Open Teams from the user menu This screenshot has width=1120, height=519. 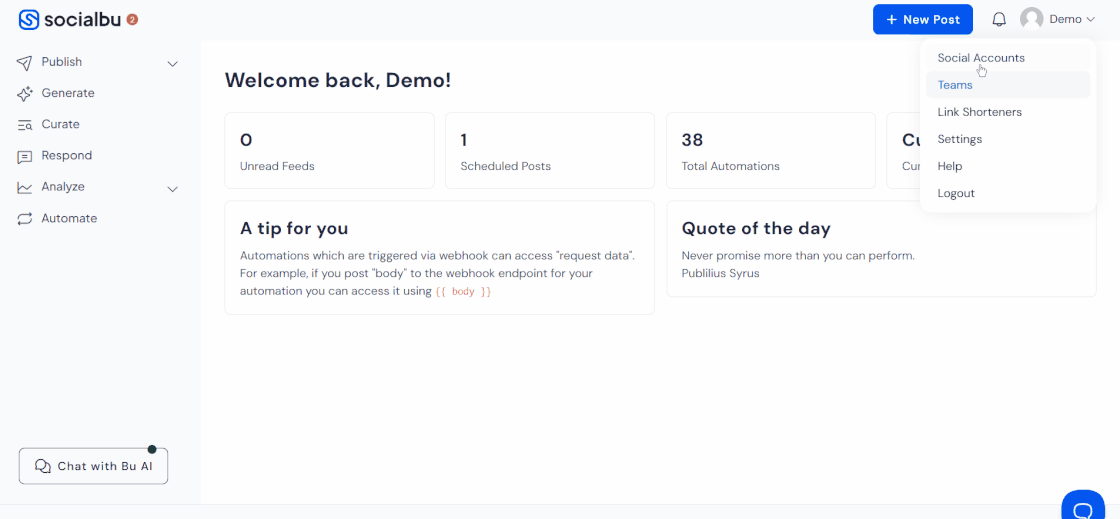(x=955, y=85)
